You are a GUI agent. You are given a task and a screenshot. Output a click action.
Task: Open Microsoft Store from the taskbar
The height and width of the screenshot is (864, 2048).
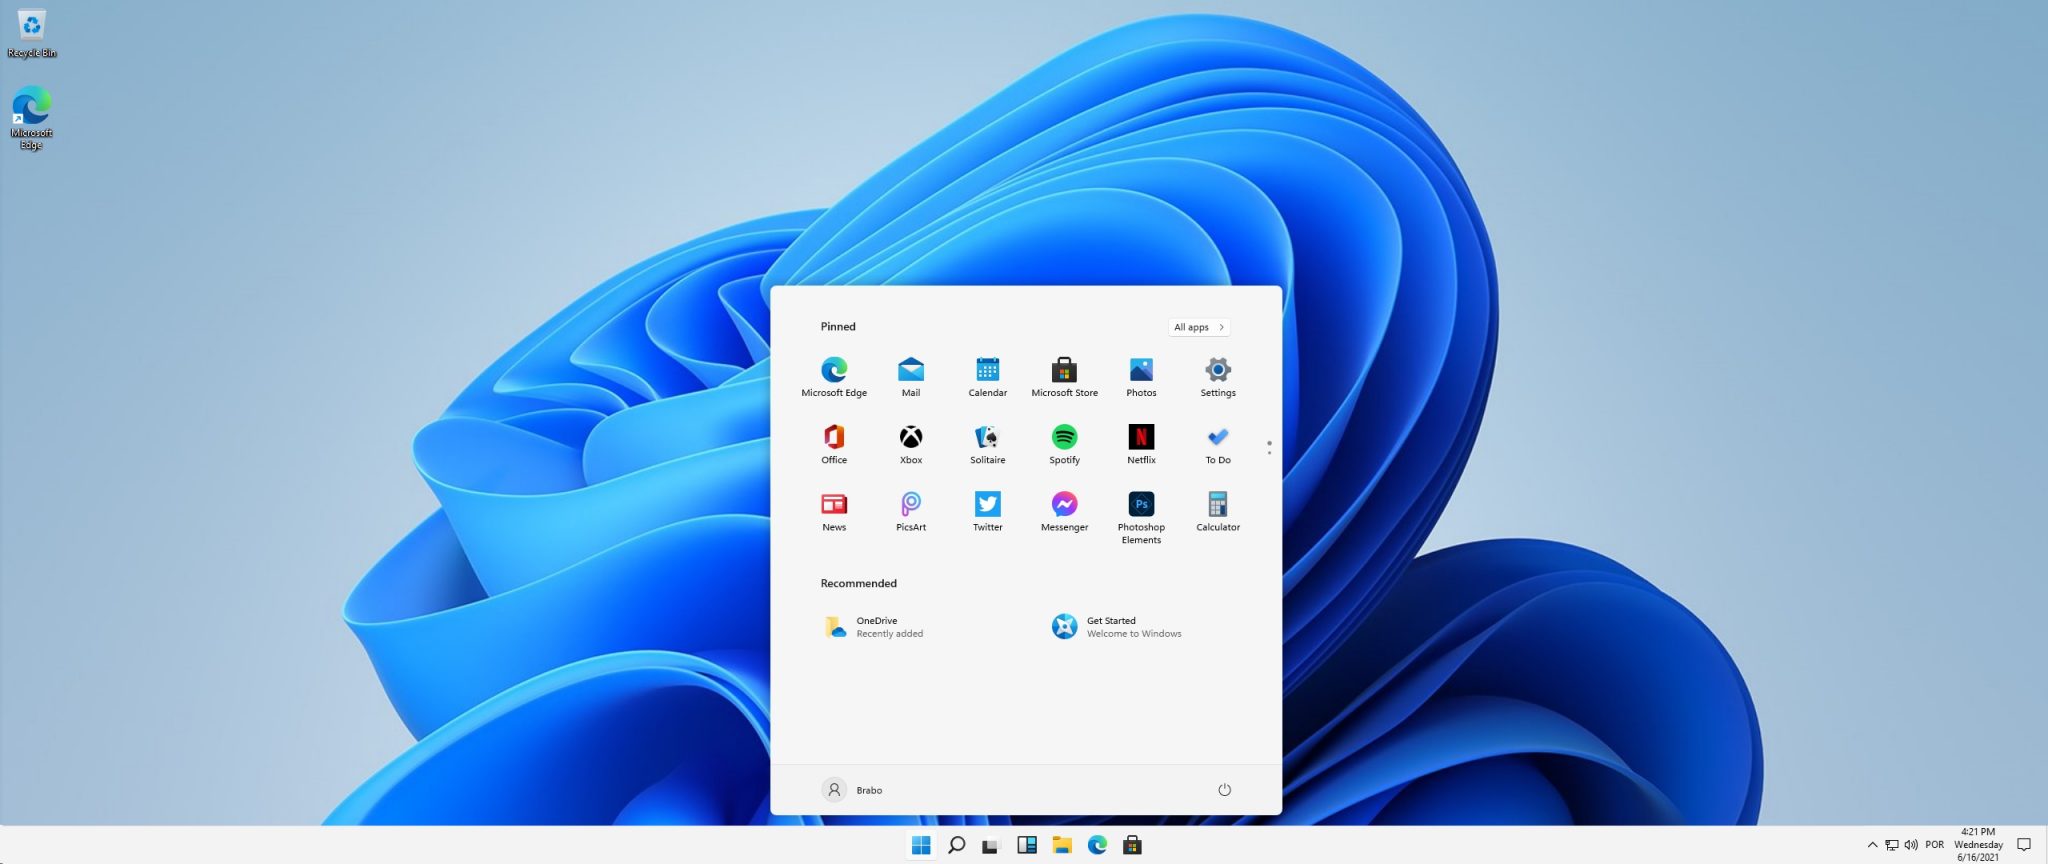pyautogui.click(x=1132, y=845)
